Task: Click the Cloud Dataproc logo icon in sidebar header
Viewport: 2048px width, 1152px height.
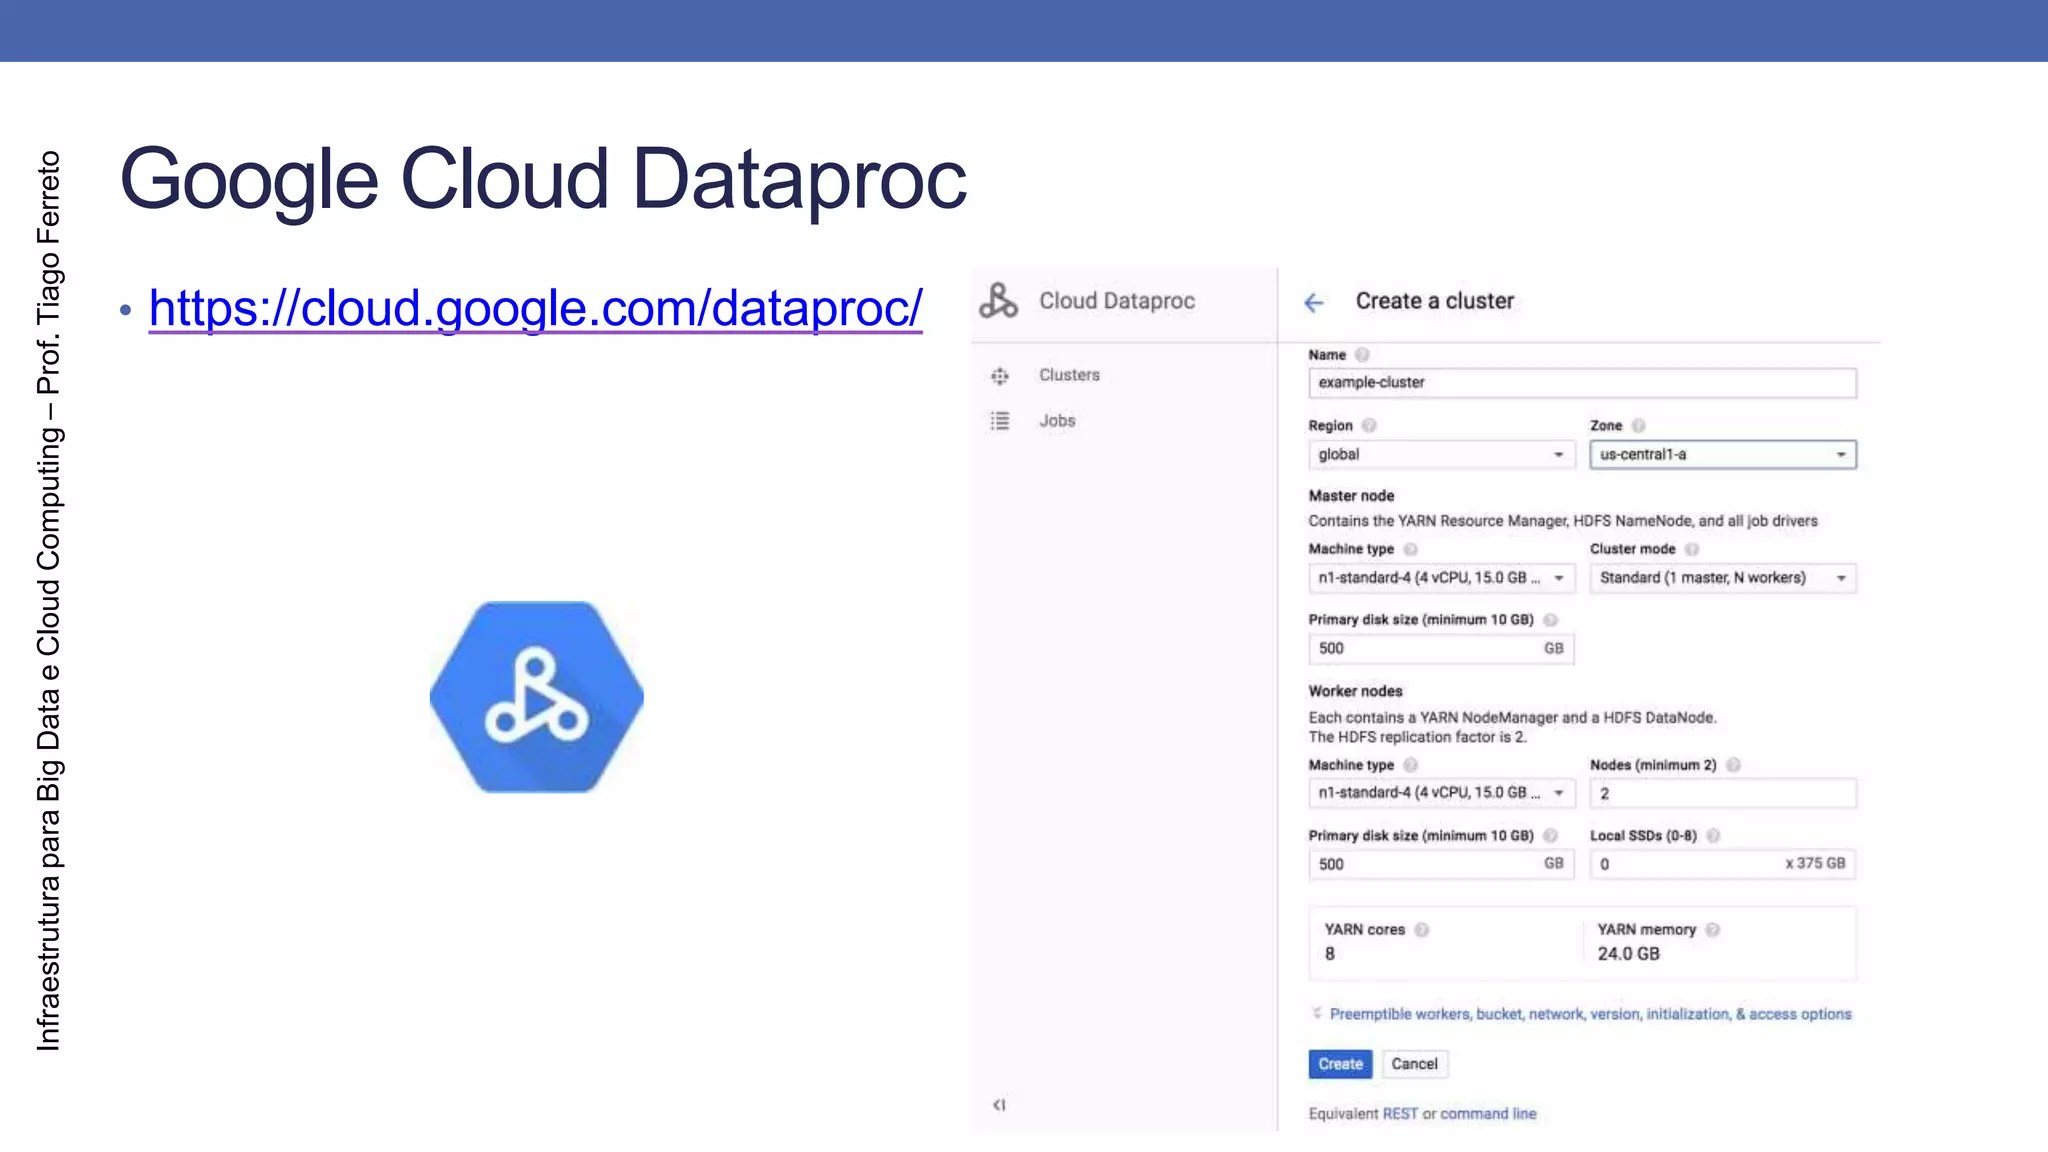Action: (x=998, y=301)
